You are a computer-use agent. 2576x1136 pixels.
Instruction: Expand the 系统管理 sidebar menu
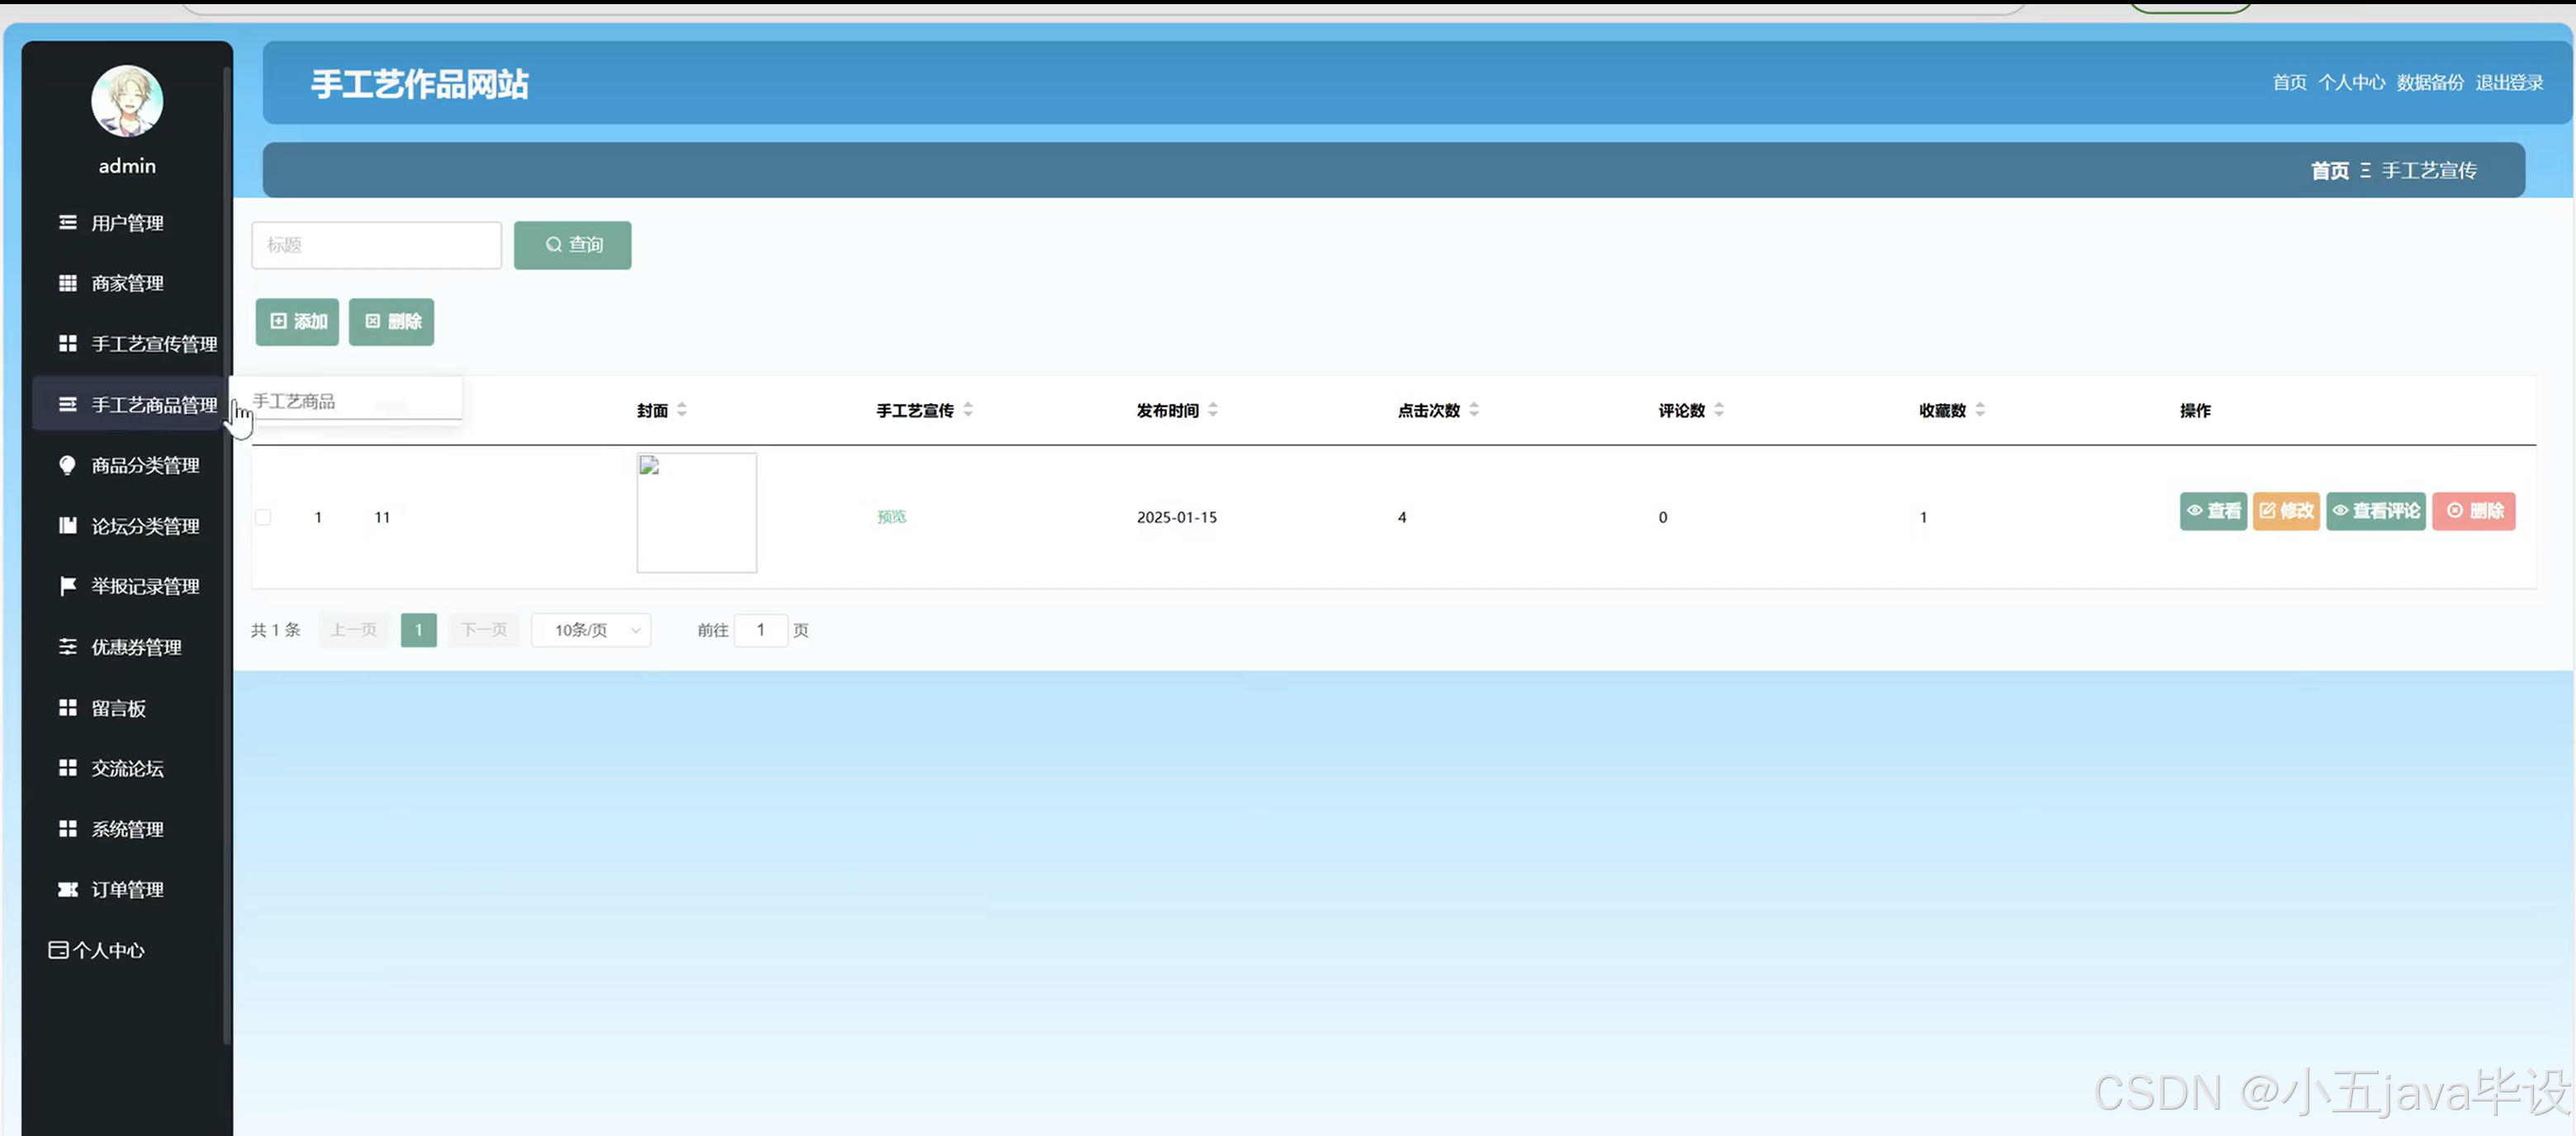pyautogui.click(x=126, y=829)
